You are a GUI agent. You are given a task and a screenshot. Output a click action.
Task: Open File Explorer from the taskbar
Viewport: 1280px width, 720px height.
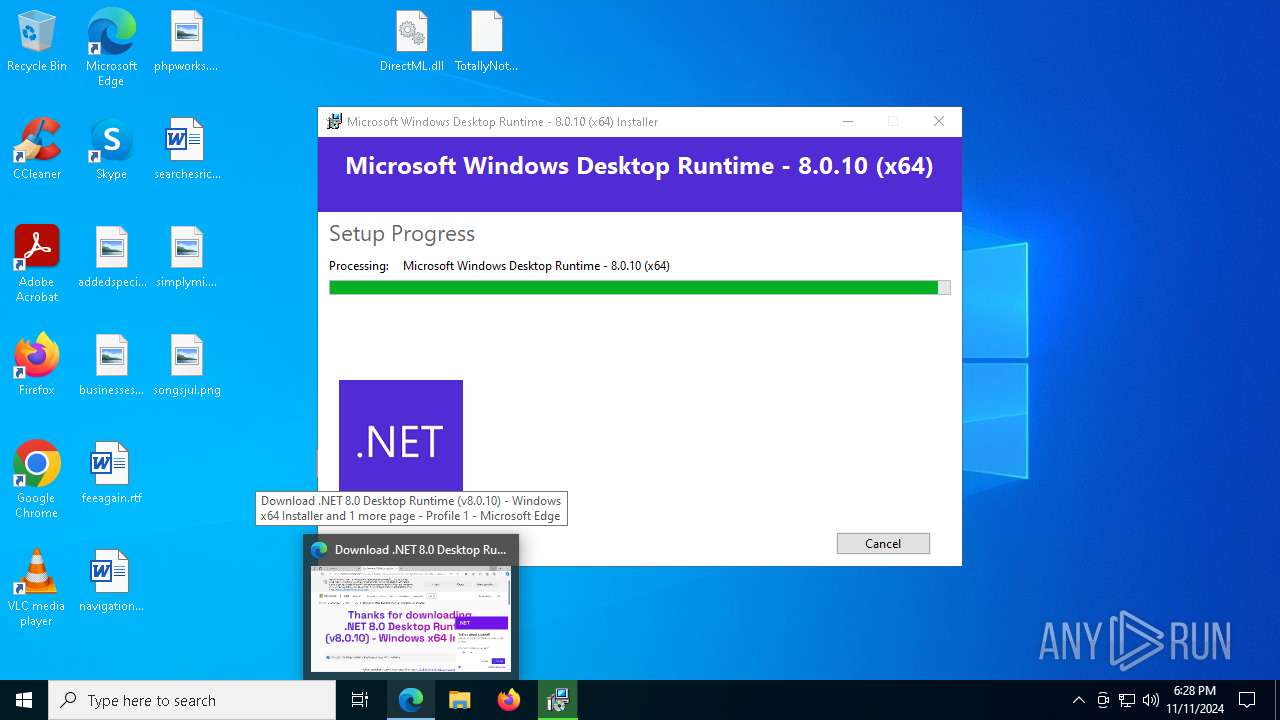(x=460, y=700)
